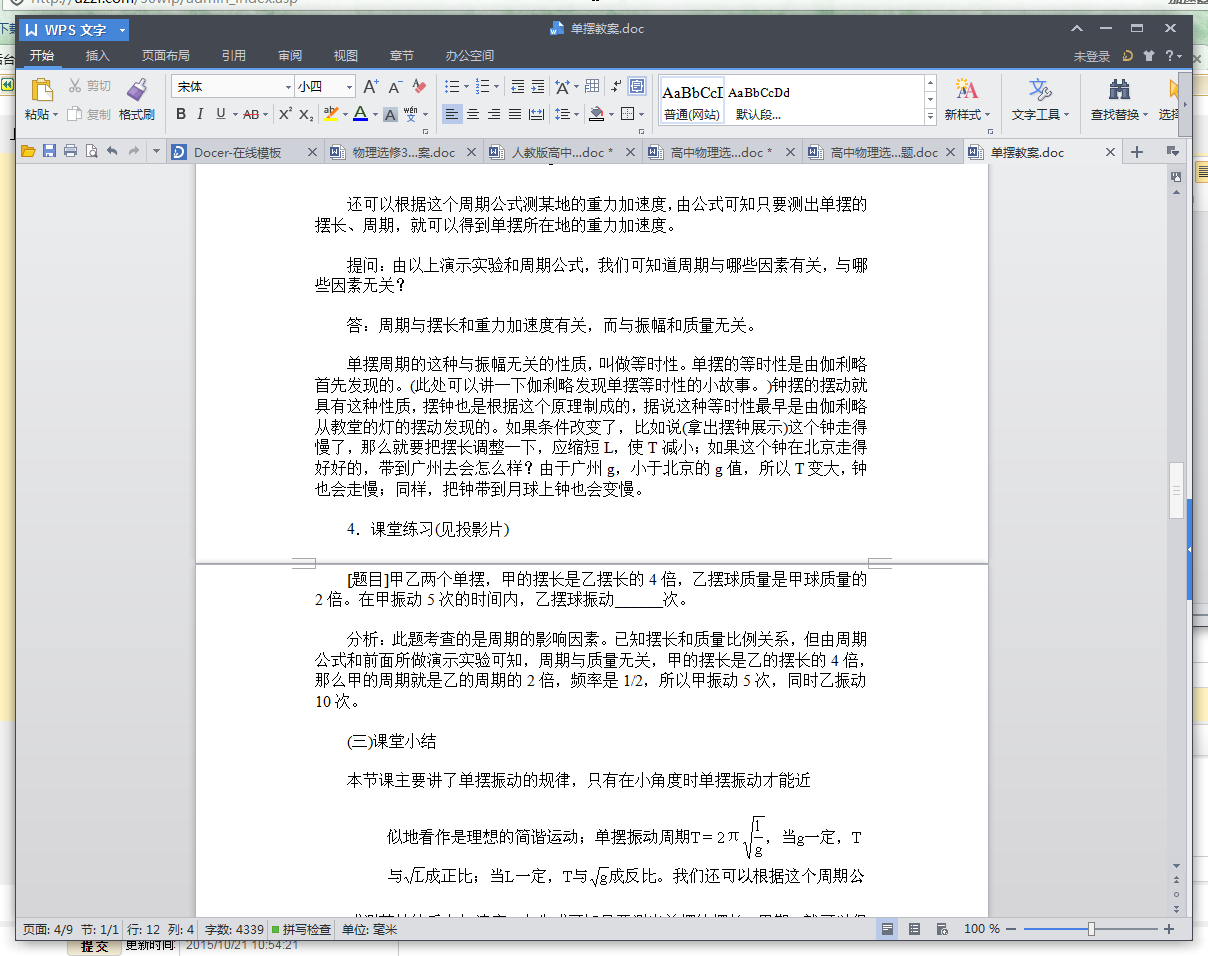Click the Cut (剪切) scissors button
Screen dimensions: 1208x956
[89, 86]
